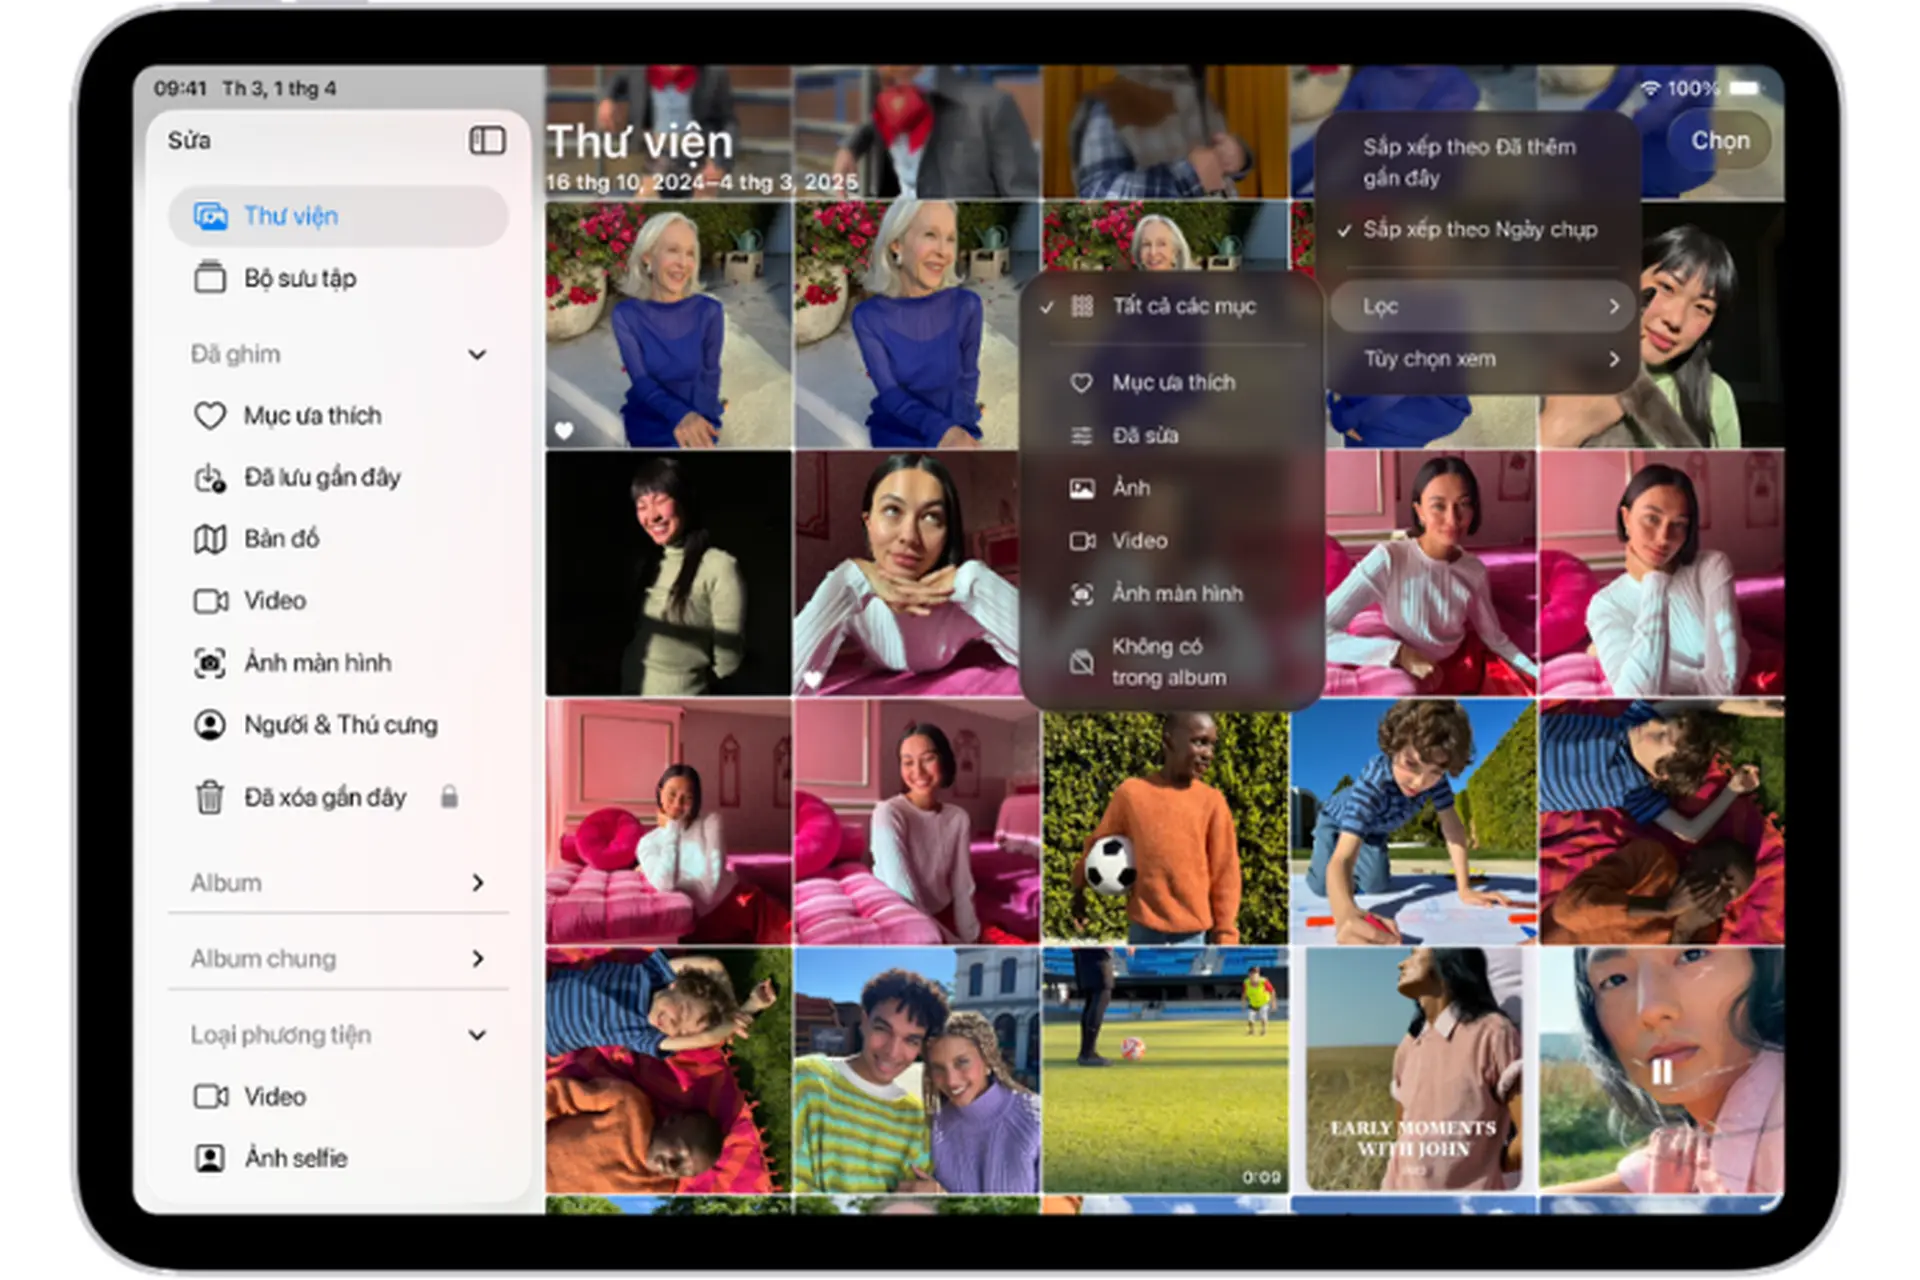
Task: Click the heart badge on first blue-dress photo
Action: pyautogui.click(x=564, y=430)
